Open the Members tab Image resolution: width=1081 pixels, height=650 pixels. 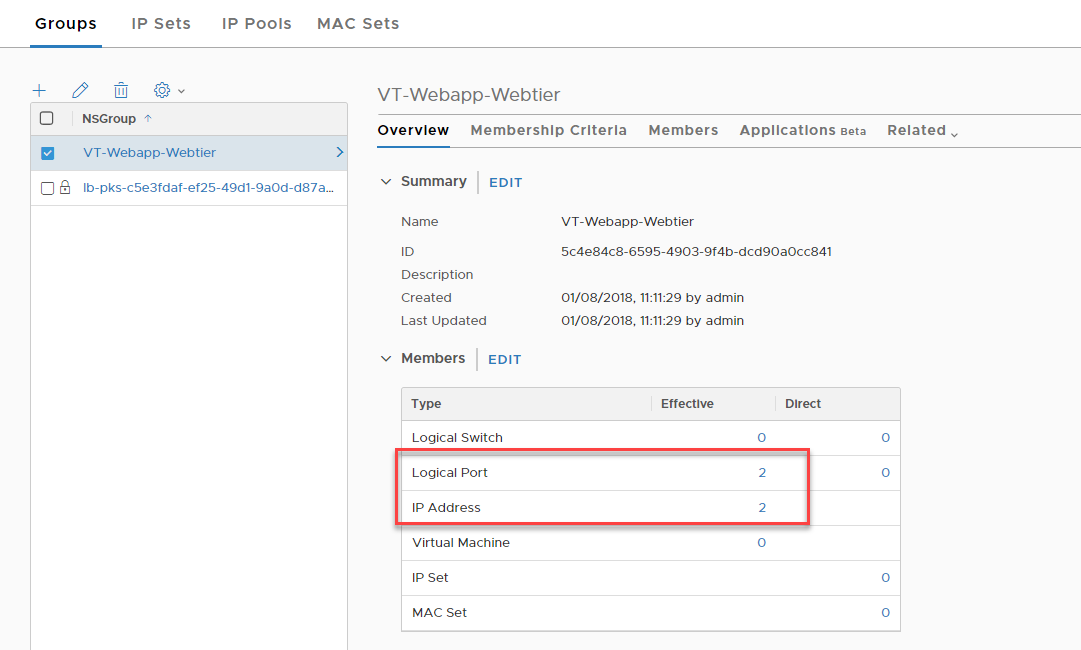click(683, 130)
